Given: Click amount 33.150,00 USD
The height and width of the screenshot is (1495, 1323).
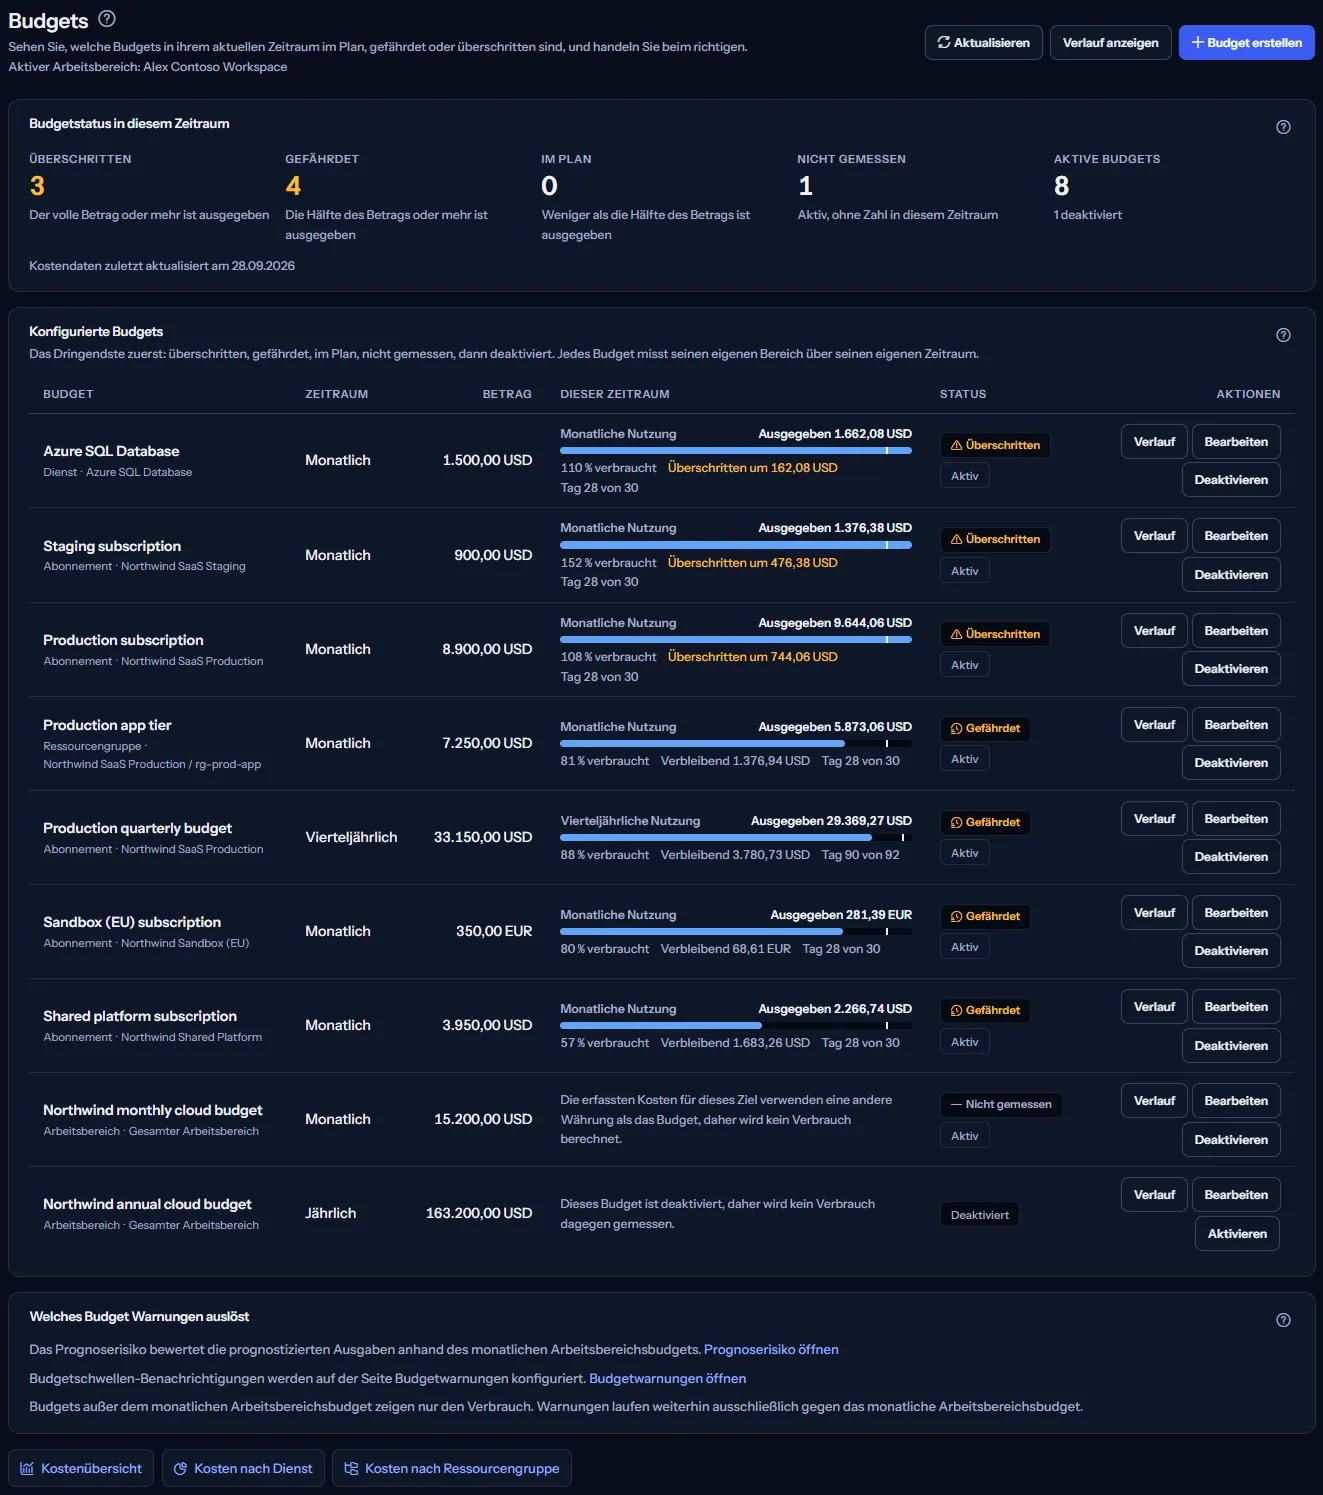Looking at the screenshot, I should tap(483, 837).
